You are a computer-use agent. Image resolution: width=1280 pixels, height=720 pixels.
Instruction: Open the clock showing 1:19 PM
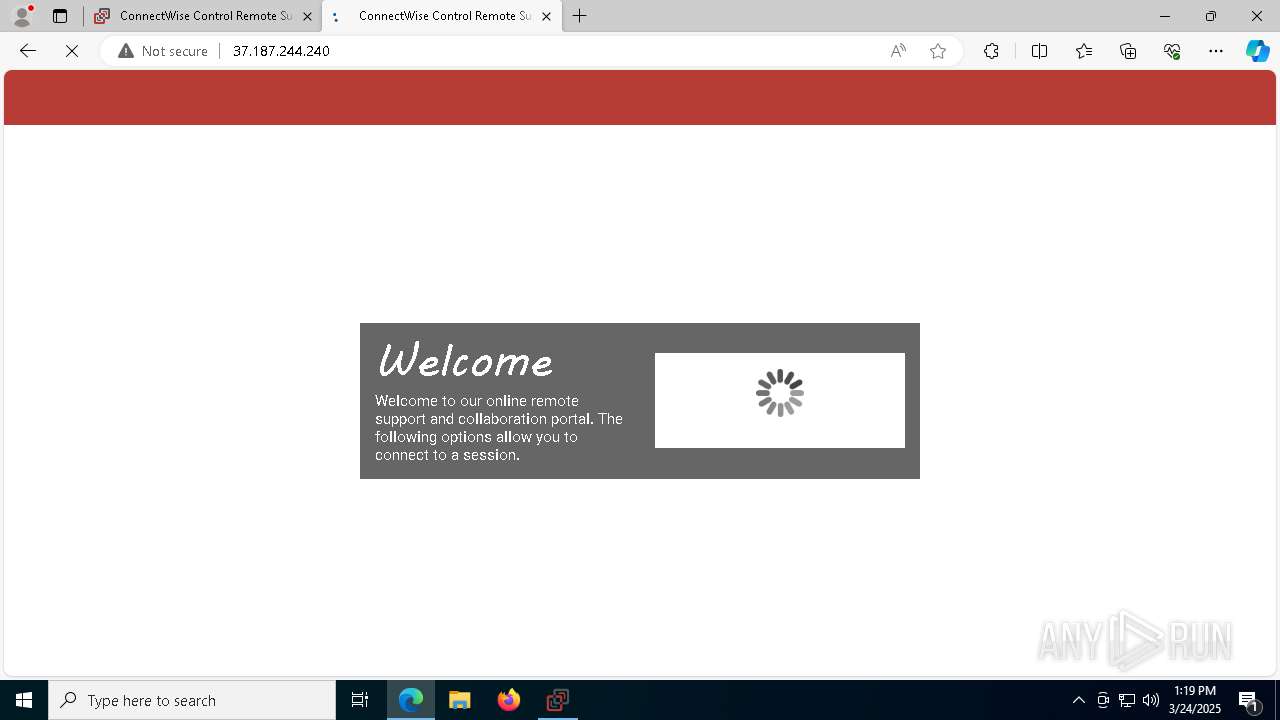(1195, 700)
